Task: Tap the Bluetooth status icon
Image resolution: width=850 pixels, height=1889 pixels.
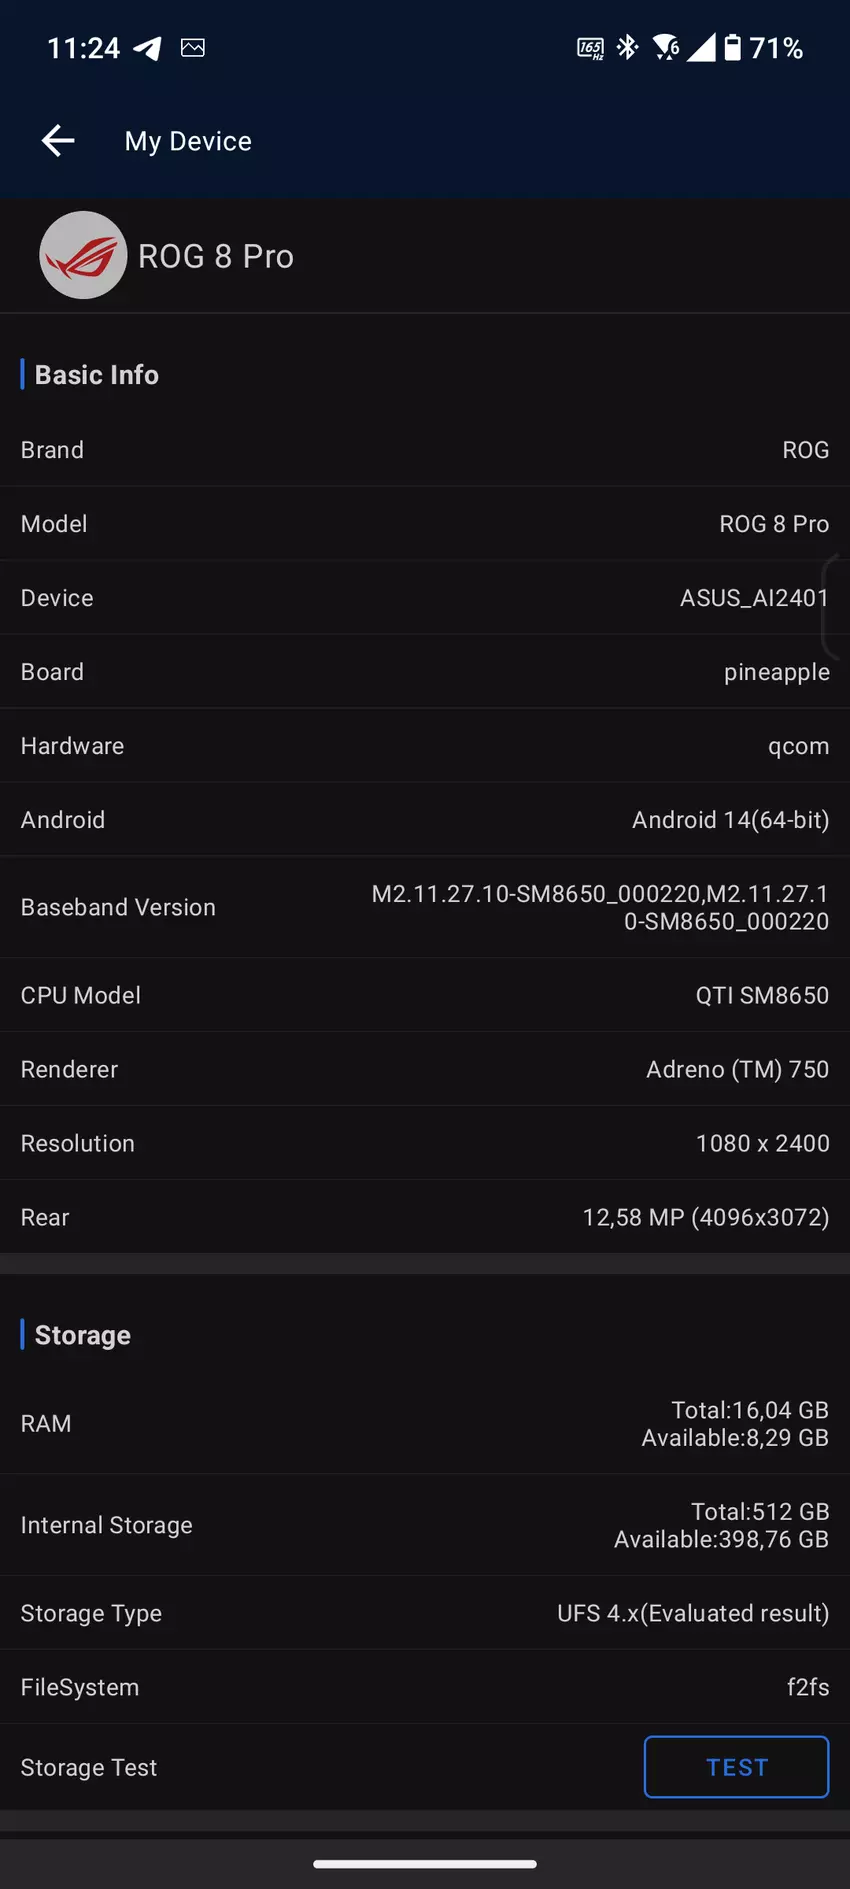Action: click(x=628, y=48)
